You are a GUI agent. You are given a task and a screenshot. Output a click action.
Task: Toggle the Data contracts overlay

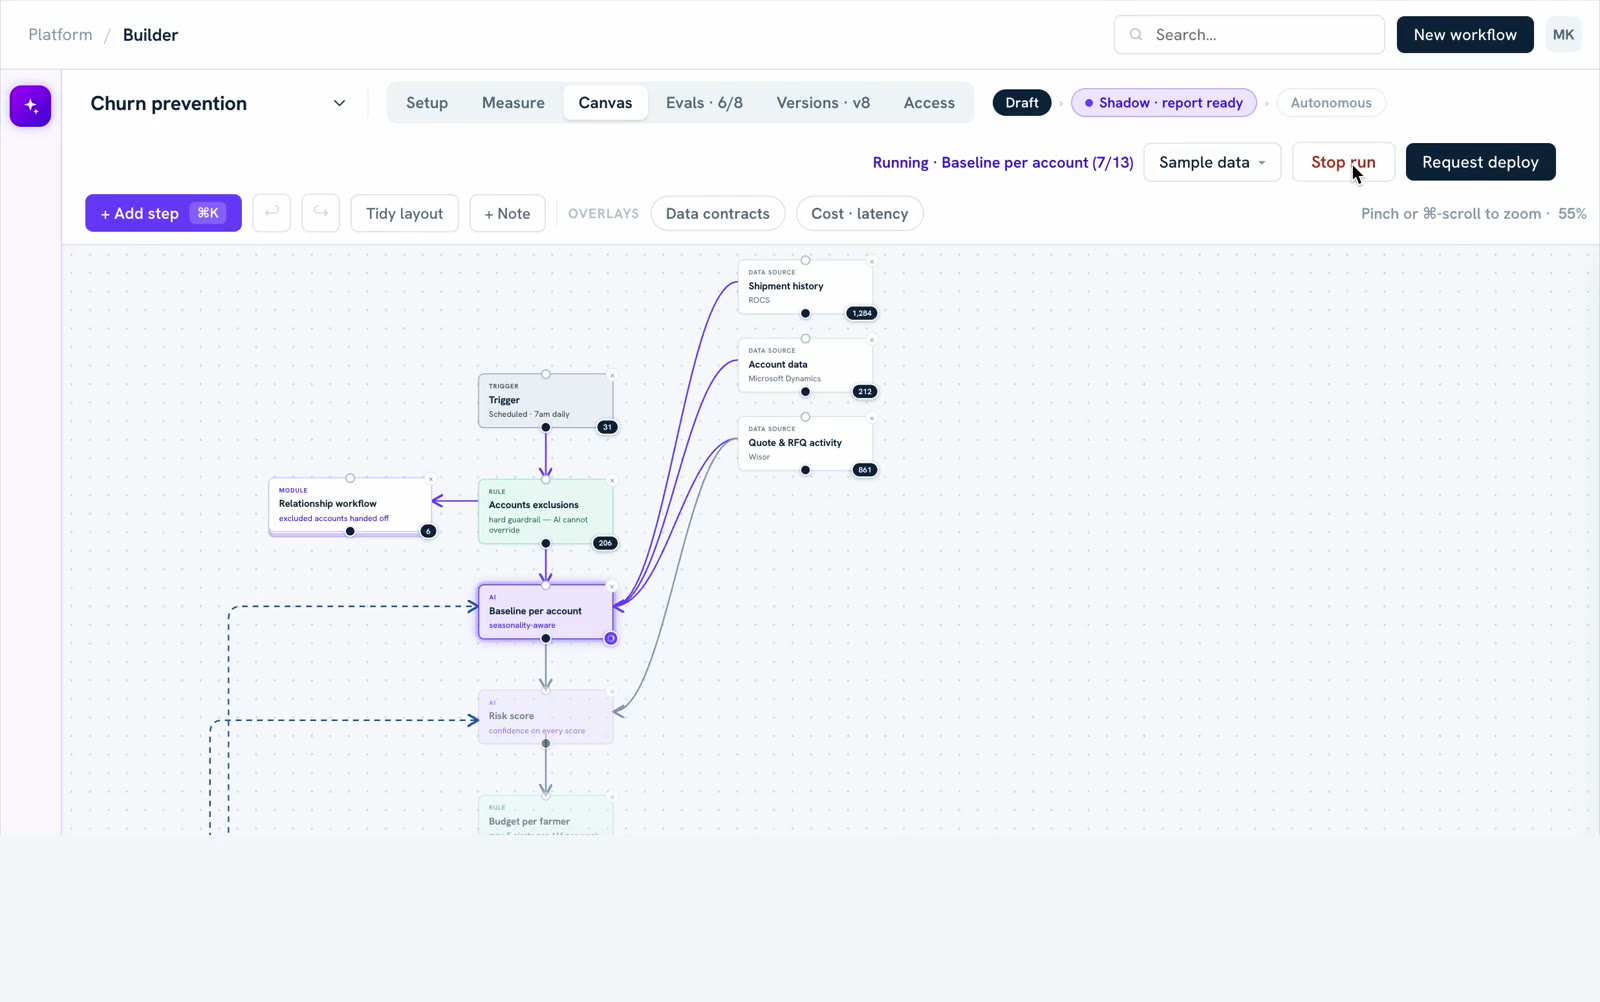[x=718, y=214]
